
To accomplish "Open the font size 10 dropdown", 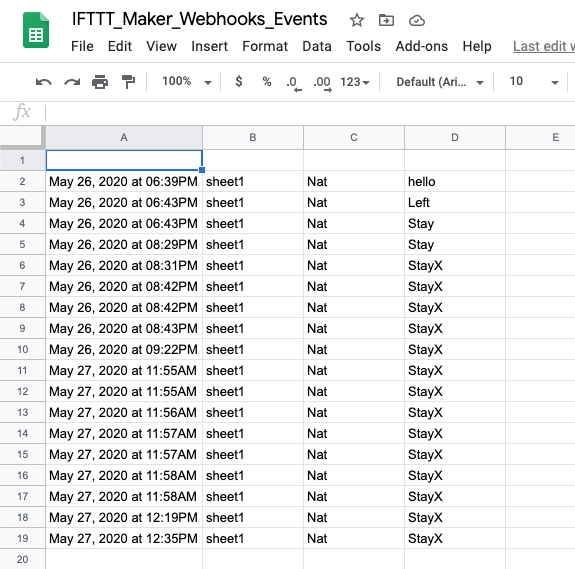I will coord(534,81).
